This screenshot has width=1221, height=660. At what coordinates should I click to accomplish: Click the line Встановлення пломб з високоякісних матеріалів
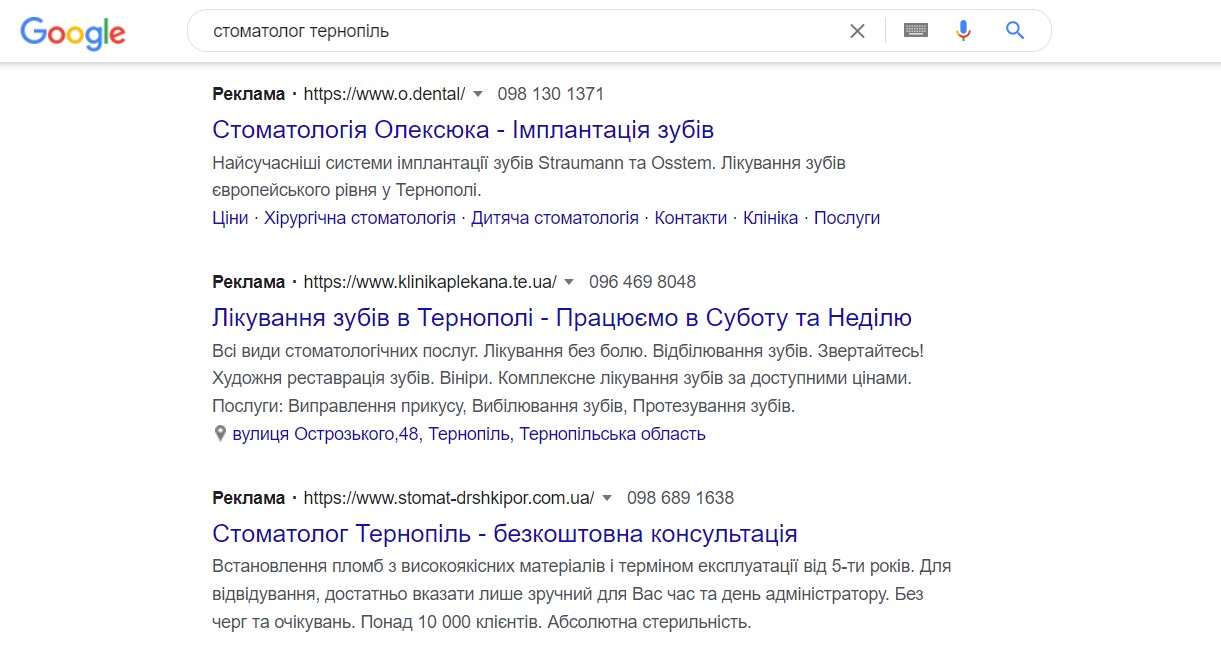pyautogui.click(x=582, y=566)
